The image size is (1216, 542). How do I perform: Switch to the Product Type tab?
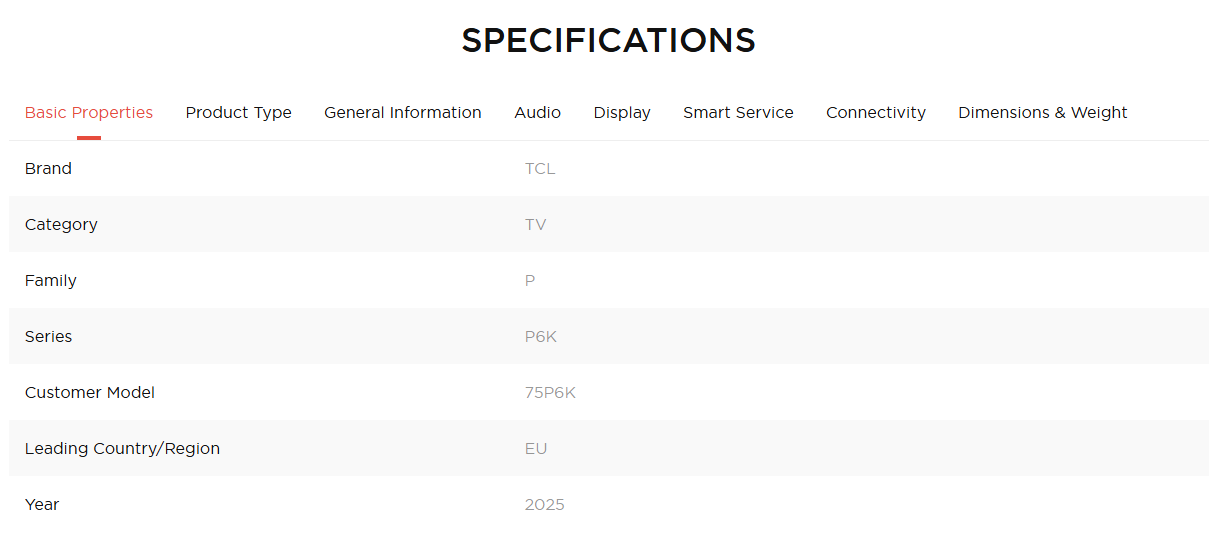pos(238,113)
